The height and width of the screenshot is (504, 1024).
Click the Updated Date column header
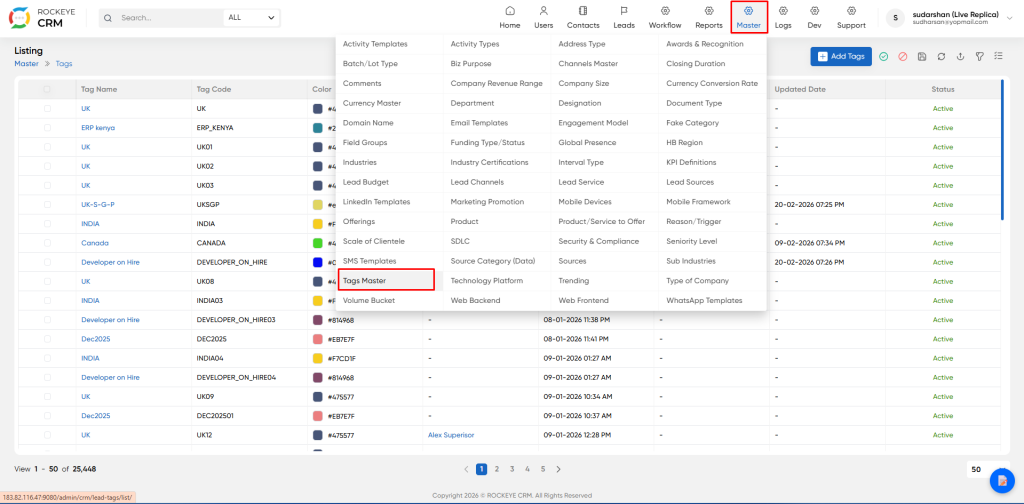tap(801, 89)
